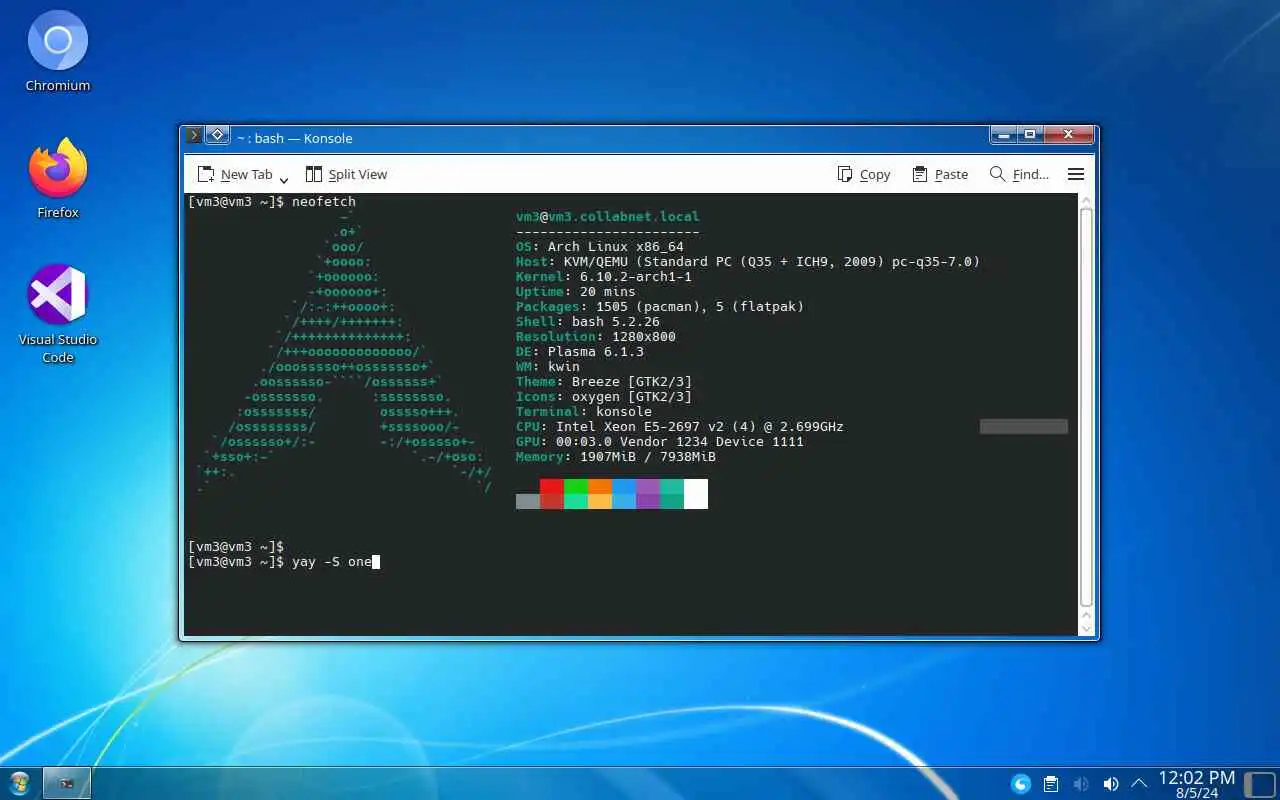
Task: Click blue swirl tray icon
Action: click(1021, 784)
